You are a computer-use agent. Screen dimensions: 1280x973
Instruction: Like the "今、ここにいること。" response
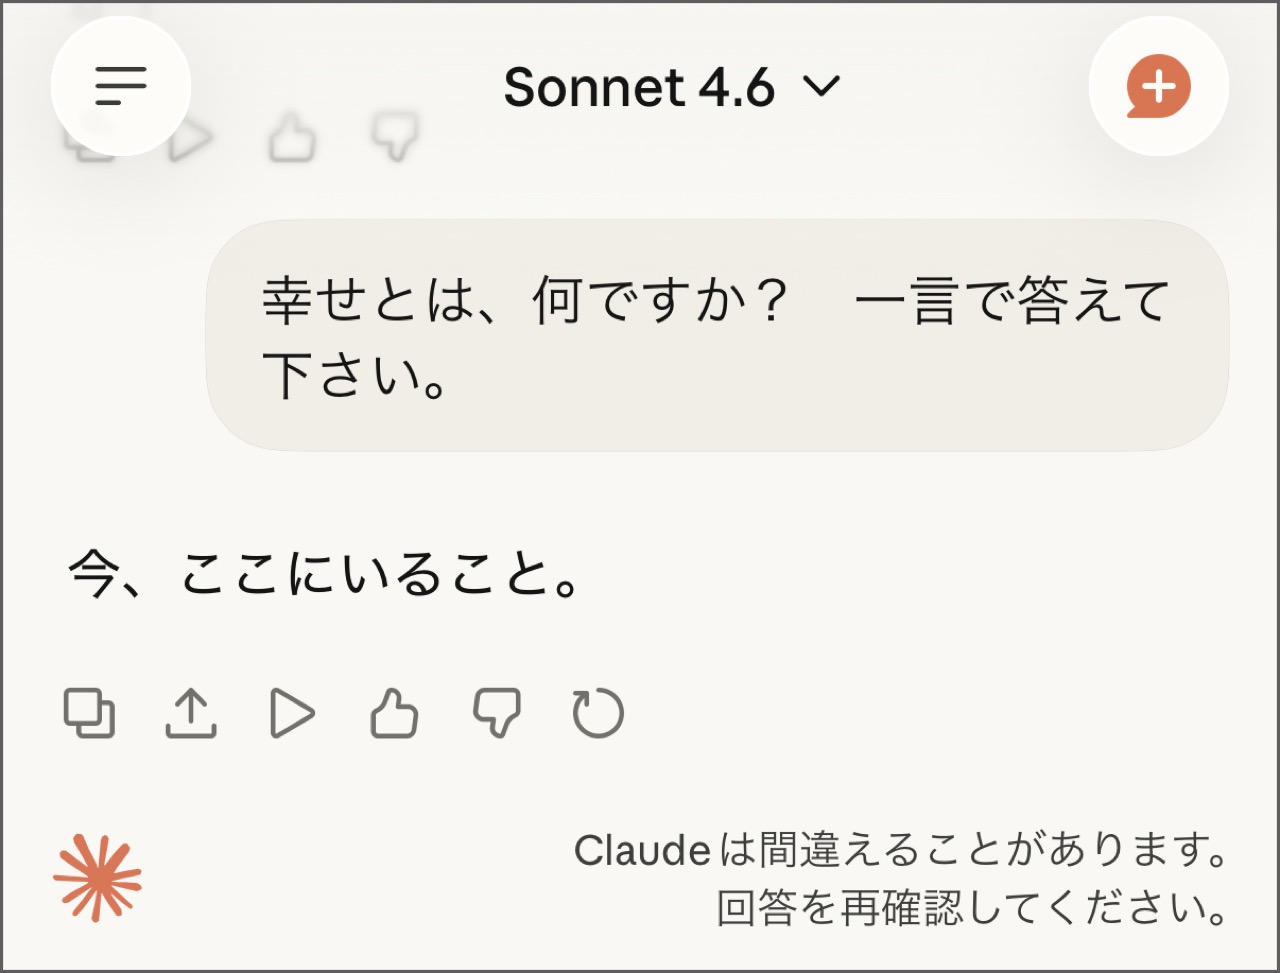394,714
